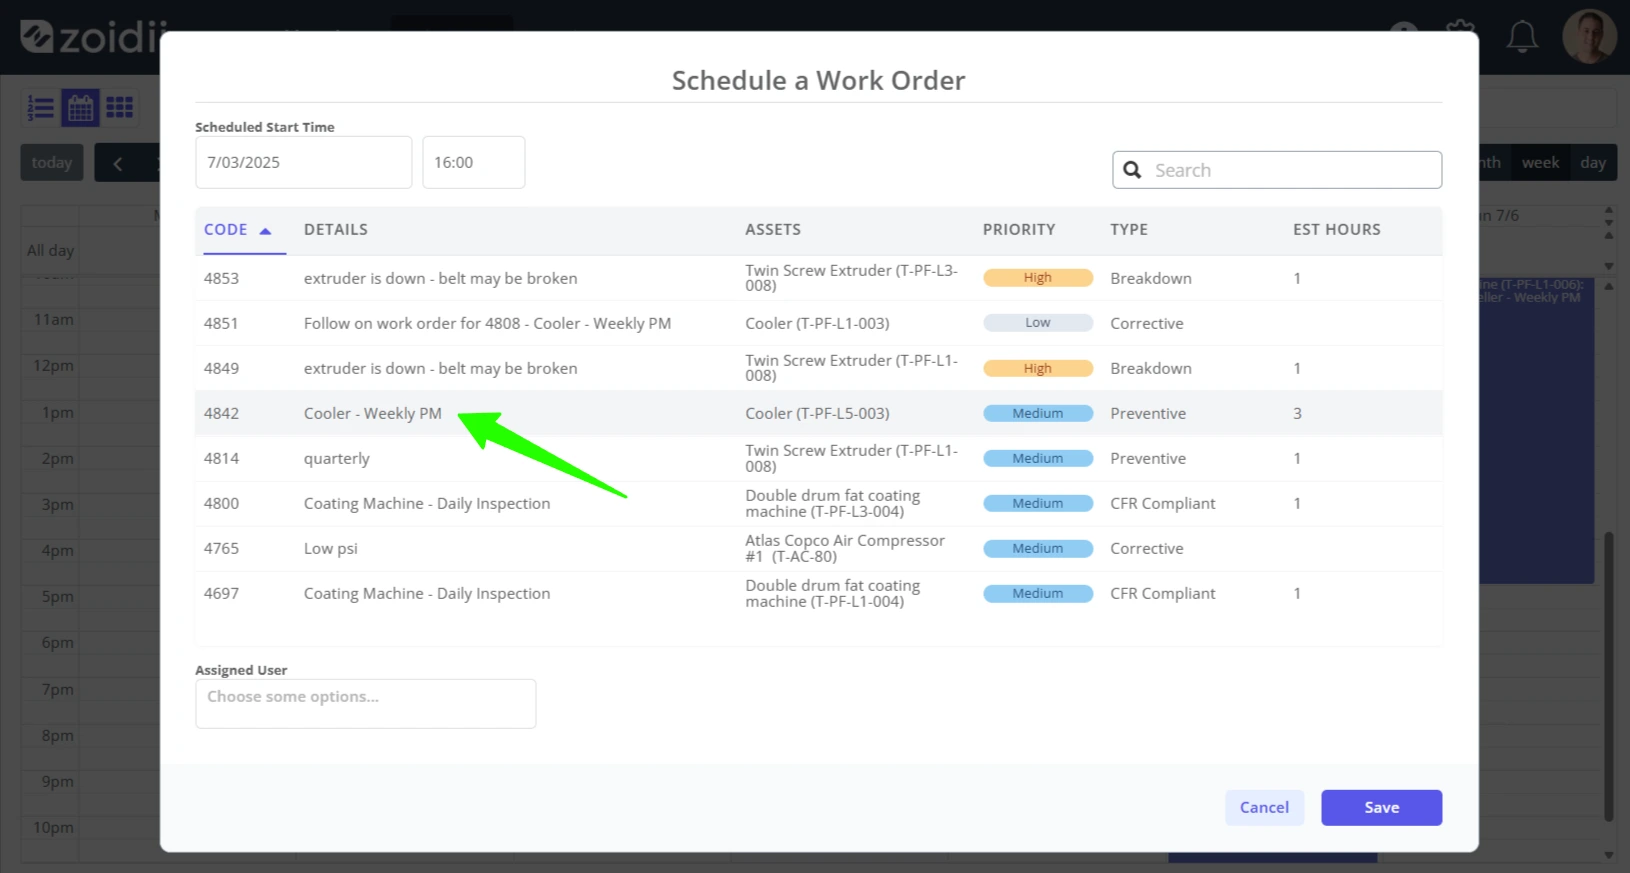
Task: Select work order code 4800
Action: pos(221,503)
